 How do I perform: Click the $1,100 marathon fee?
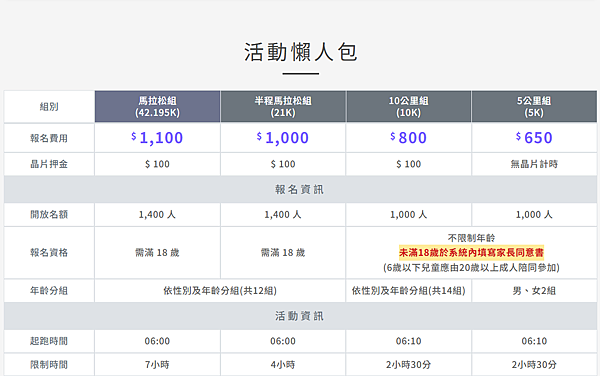click(157, 138)
